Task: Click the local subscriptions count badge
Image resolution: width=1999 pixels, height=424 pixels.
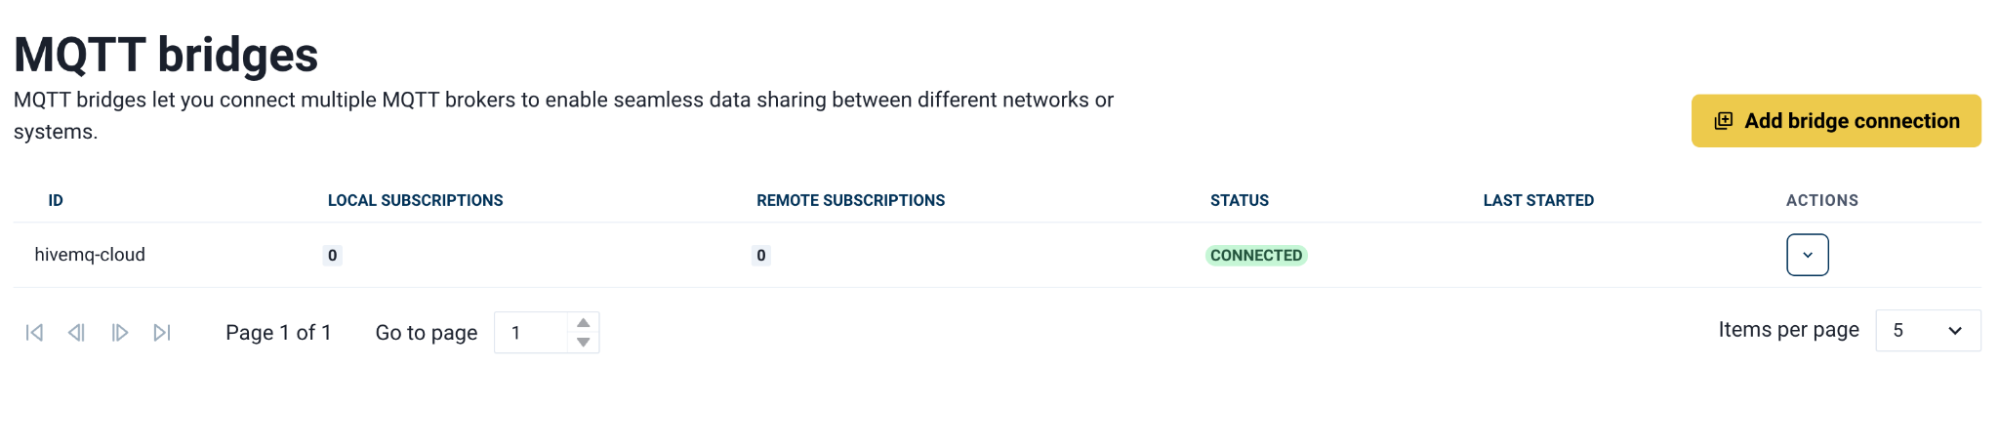Action: click(x=332, y=256)
